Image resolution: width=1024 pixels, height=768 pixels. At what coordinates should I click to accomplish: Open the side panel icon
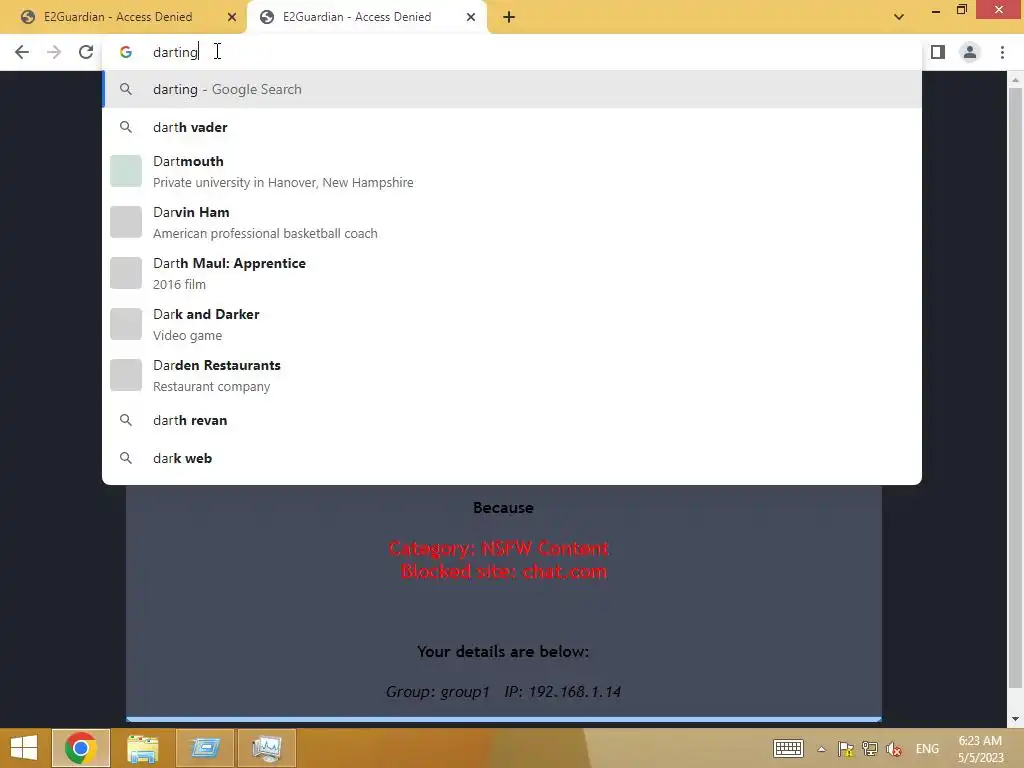click(938, 52)
